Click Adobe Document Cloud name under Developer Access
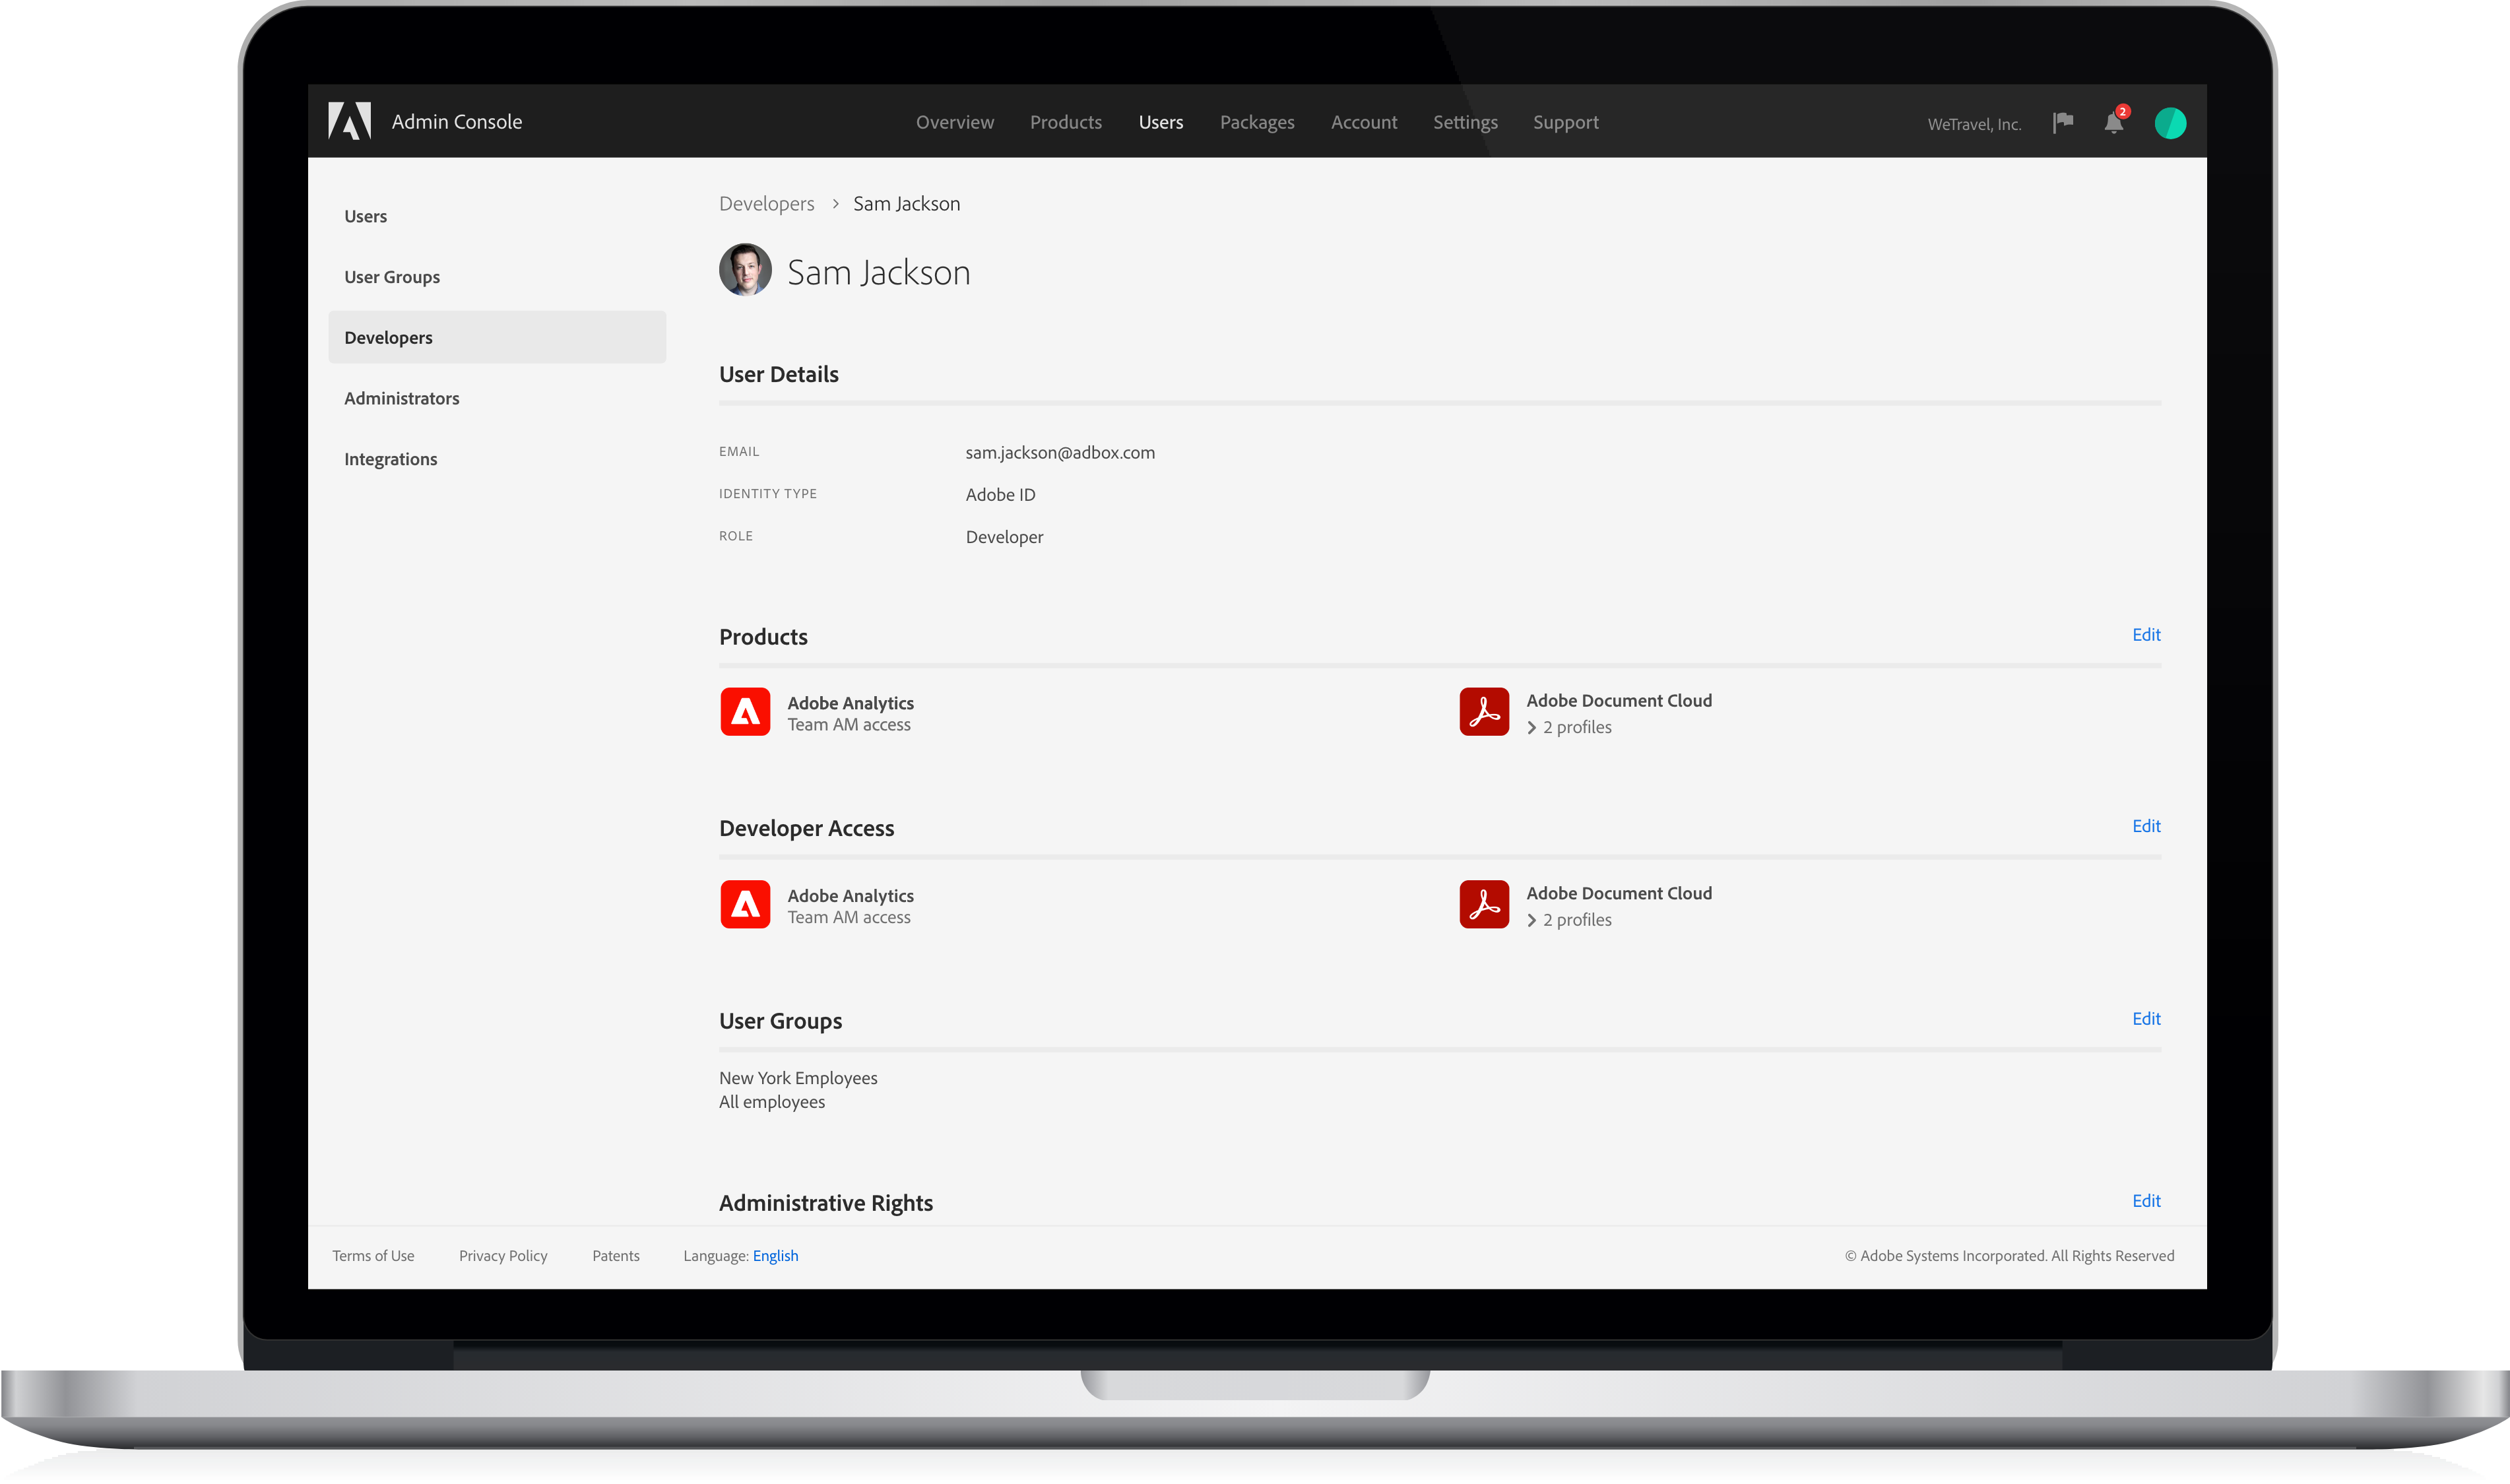 coord(1619,894)
